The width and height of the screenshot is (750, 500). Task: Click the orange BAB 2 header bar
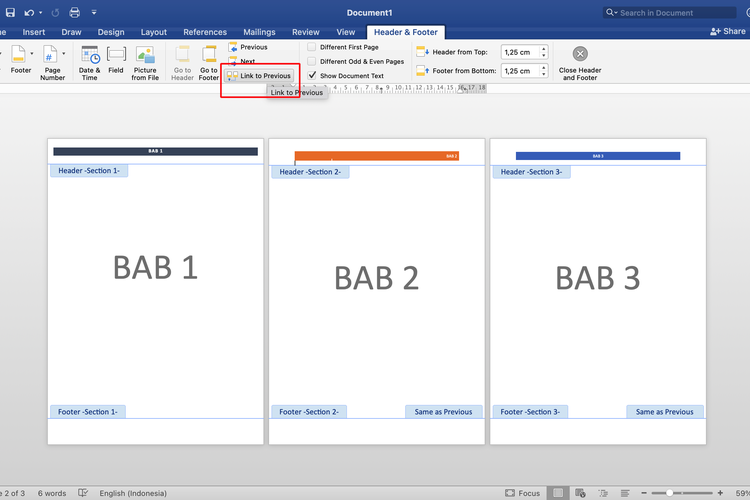point(377,156)
